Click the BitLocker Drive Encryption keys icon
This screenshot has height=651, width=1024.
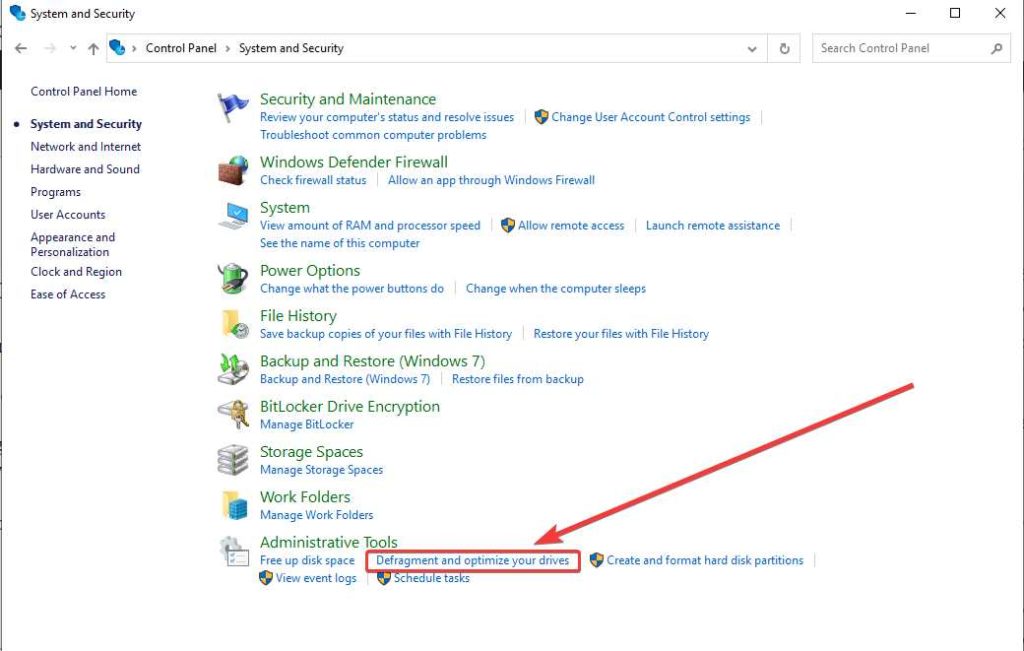coord(233,414)
